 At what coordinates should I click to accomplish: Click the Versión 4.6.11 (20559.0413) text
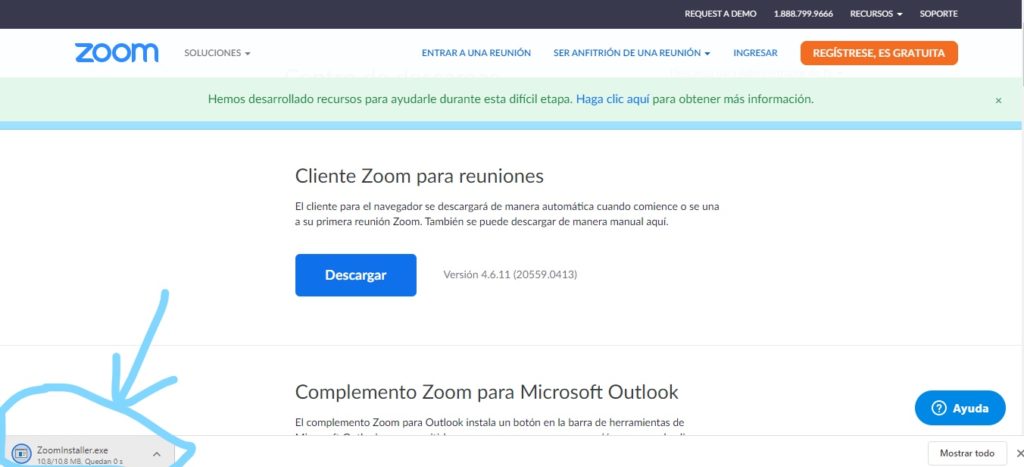[510, 275]
